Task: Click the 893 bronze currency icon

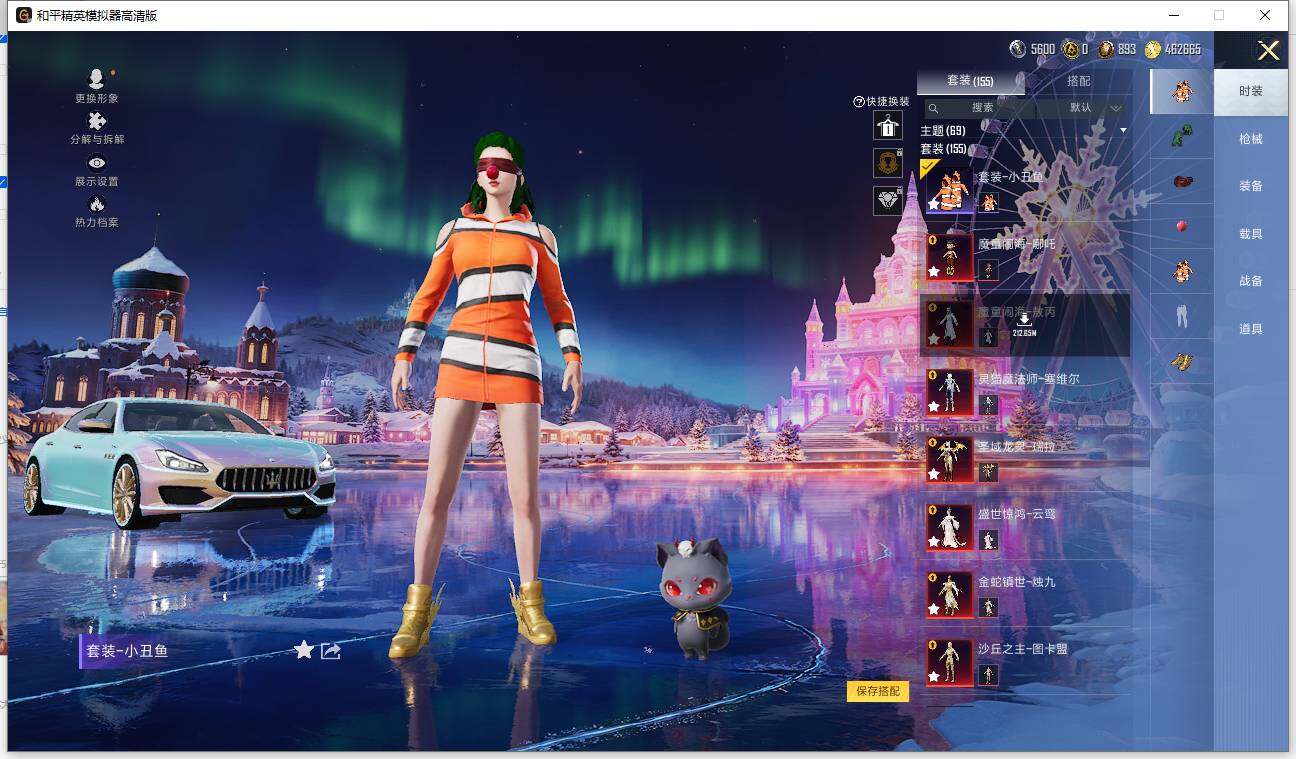Action: click(x=1106, y=49)
